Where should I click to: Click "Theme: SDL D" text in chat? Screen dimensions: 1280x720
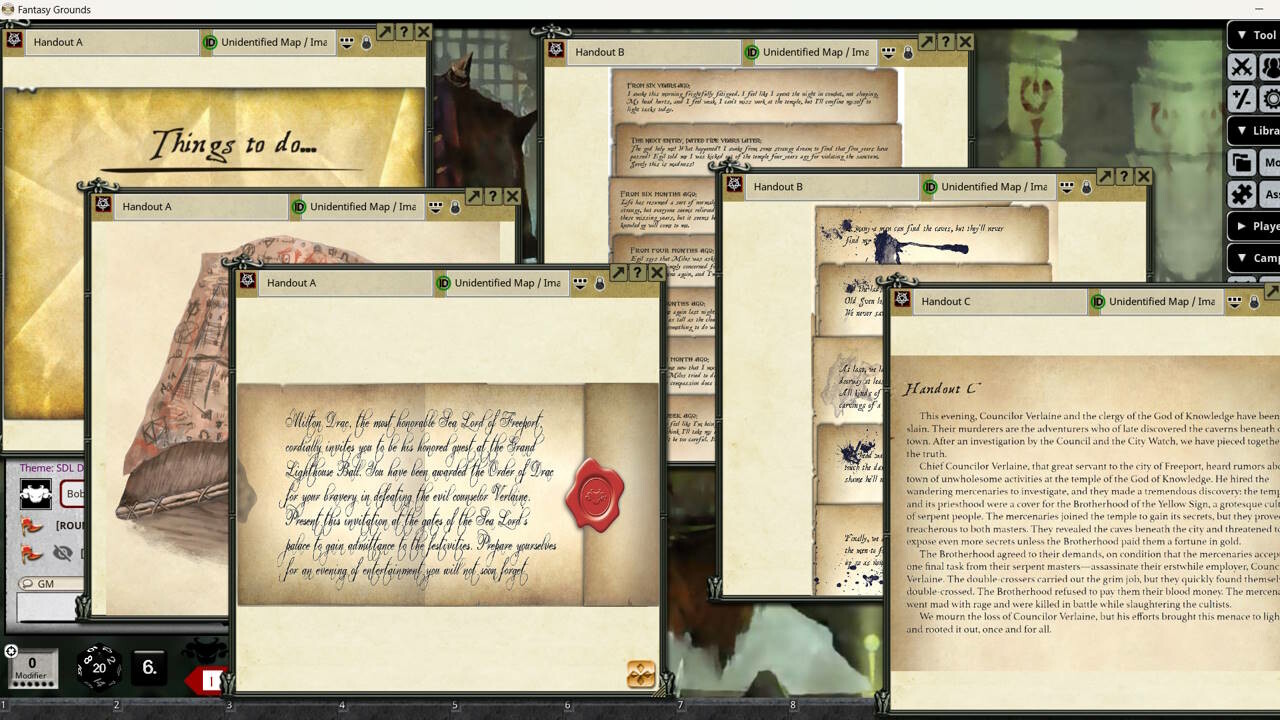click(52, 468)
